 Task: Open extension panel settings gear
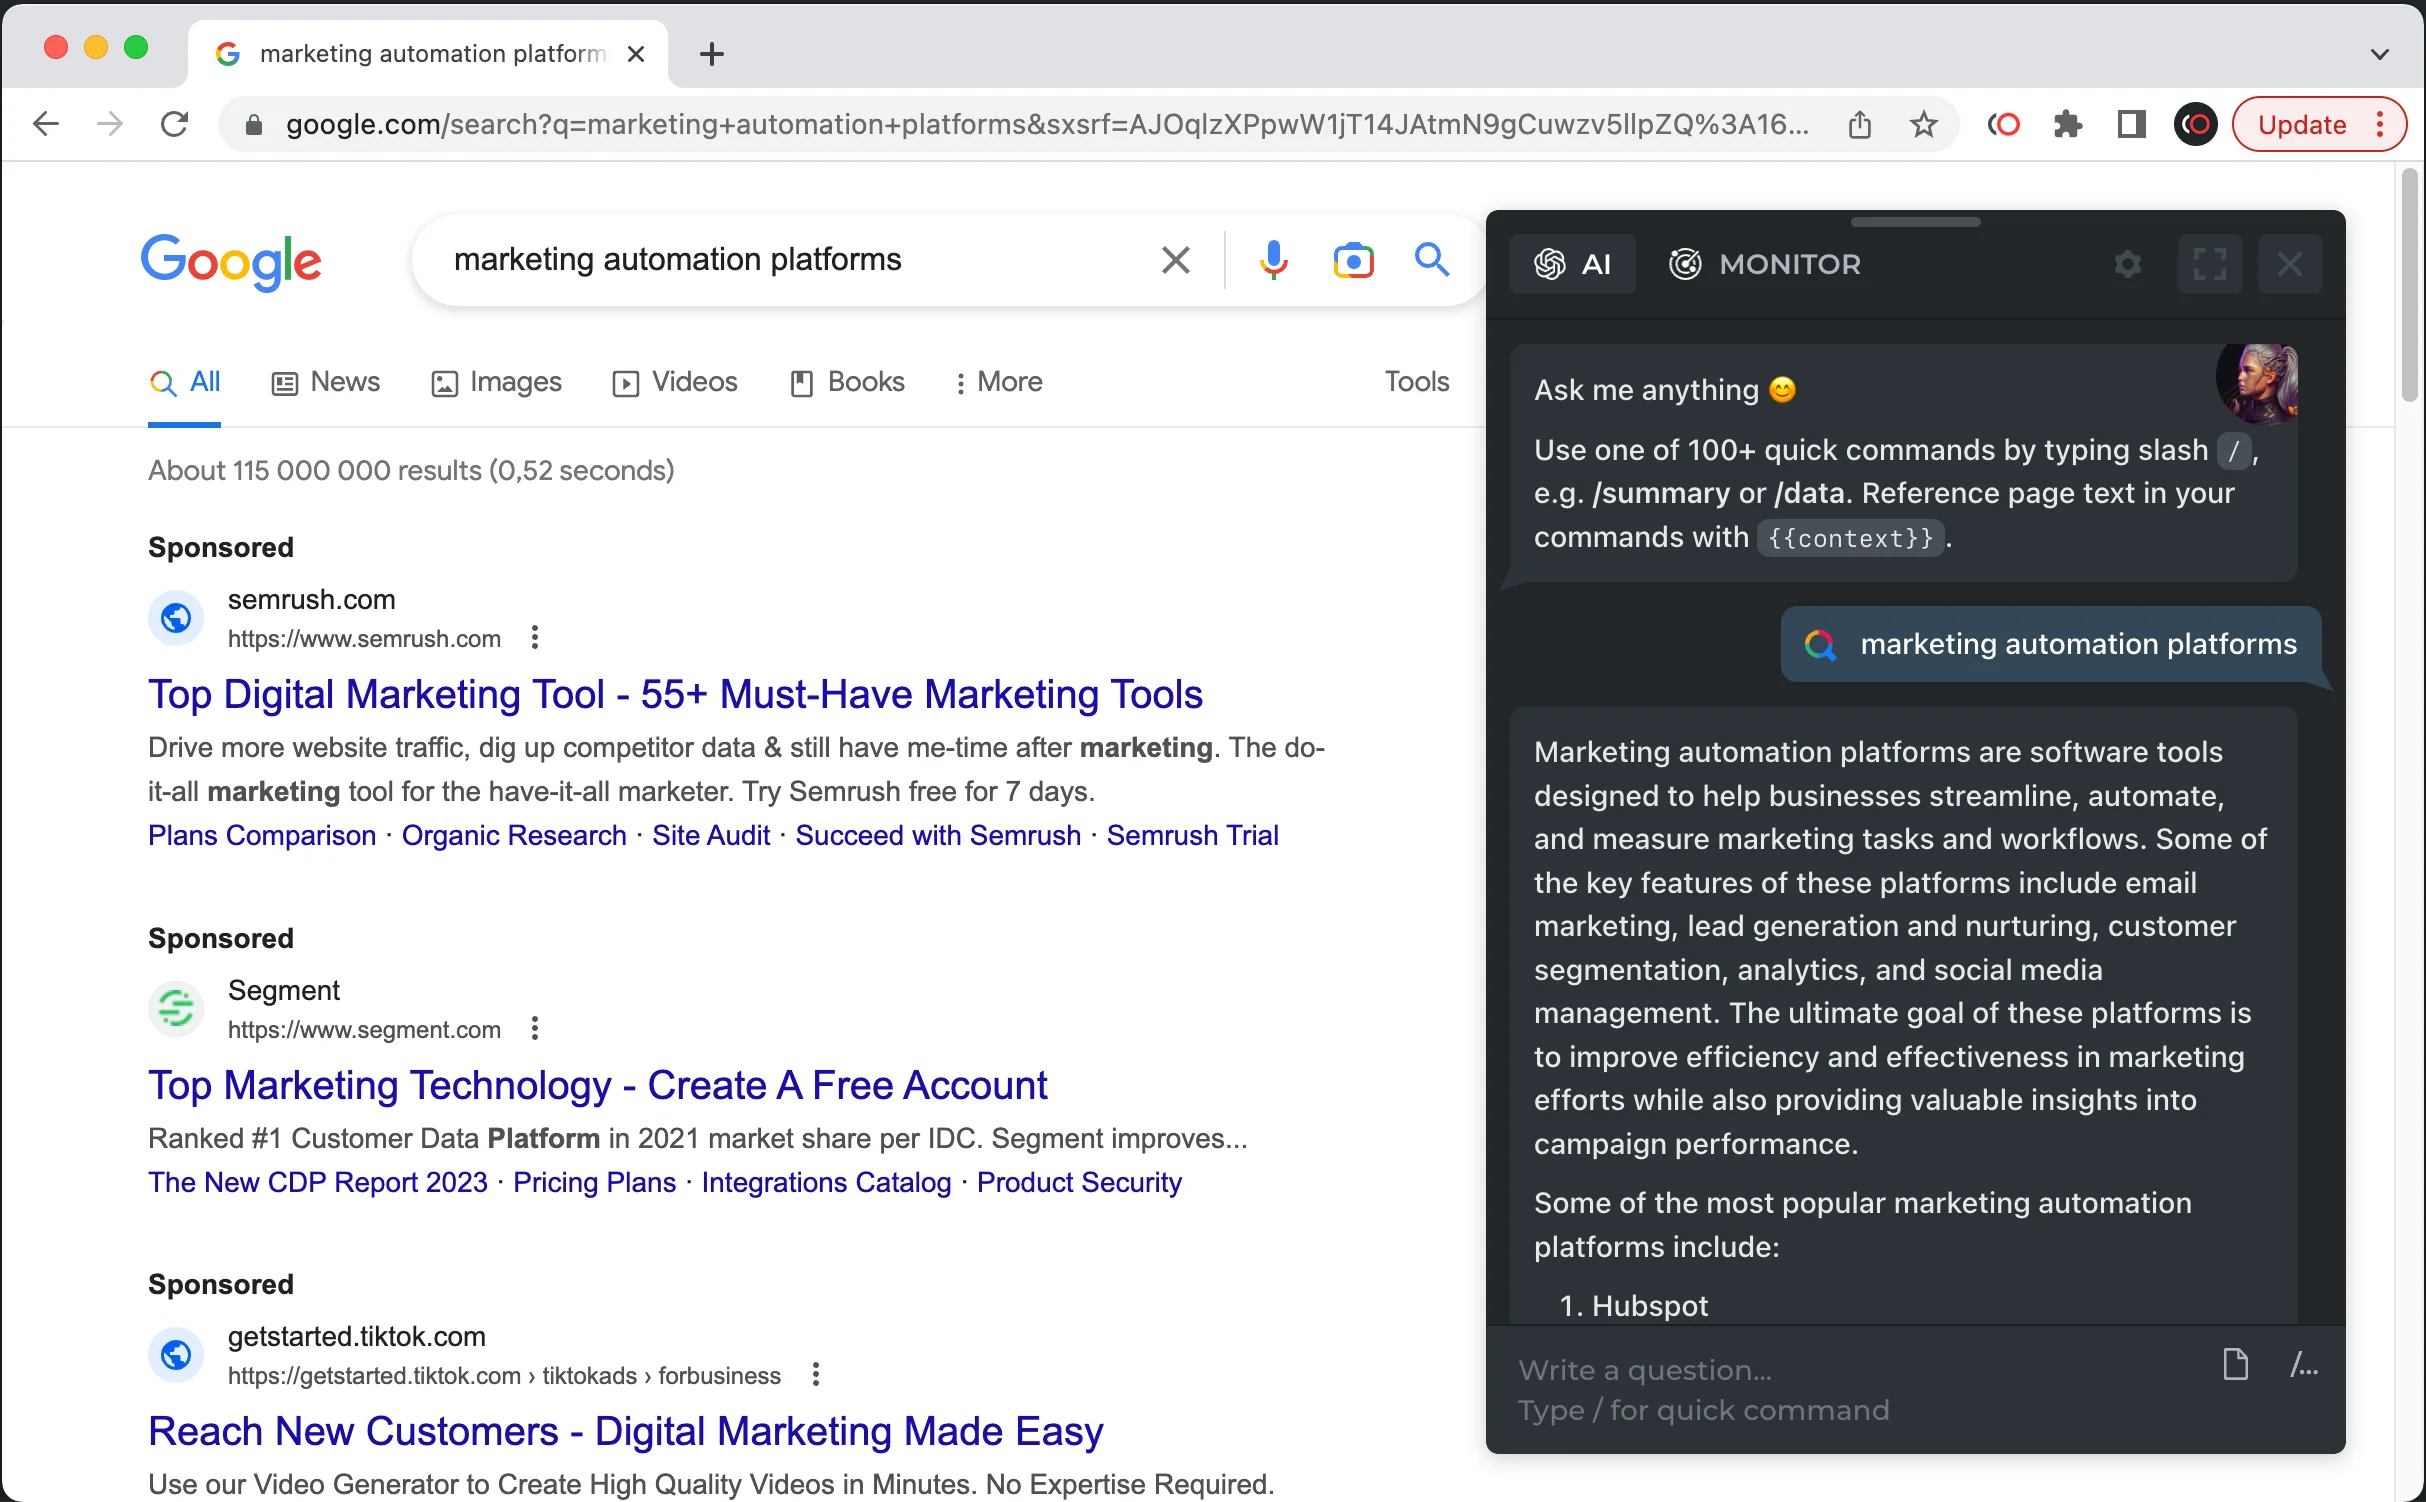point(2128,264)
